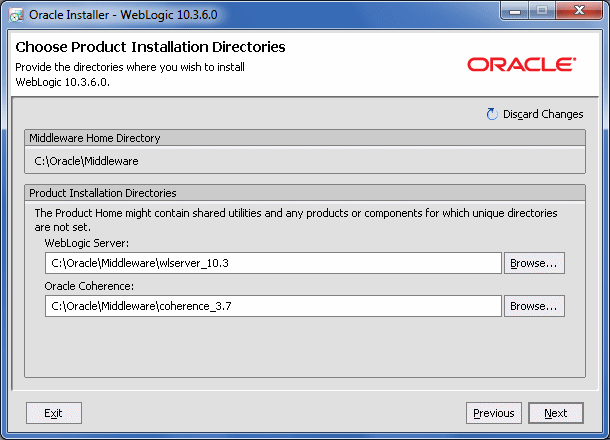Go back with the Previous button

pos(493,413)
